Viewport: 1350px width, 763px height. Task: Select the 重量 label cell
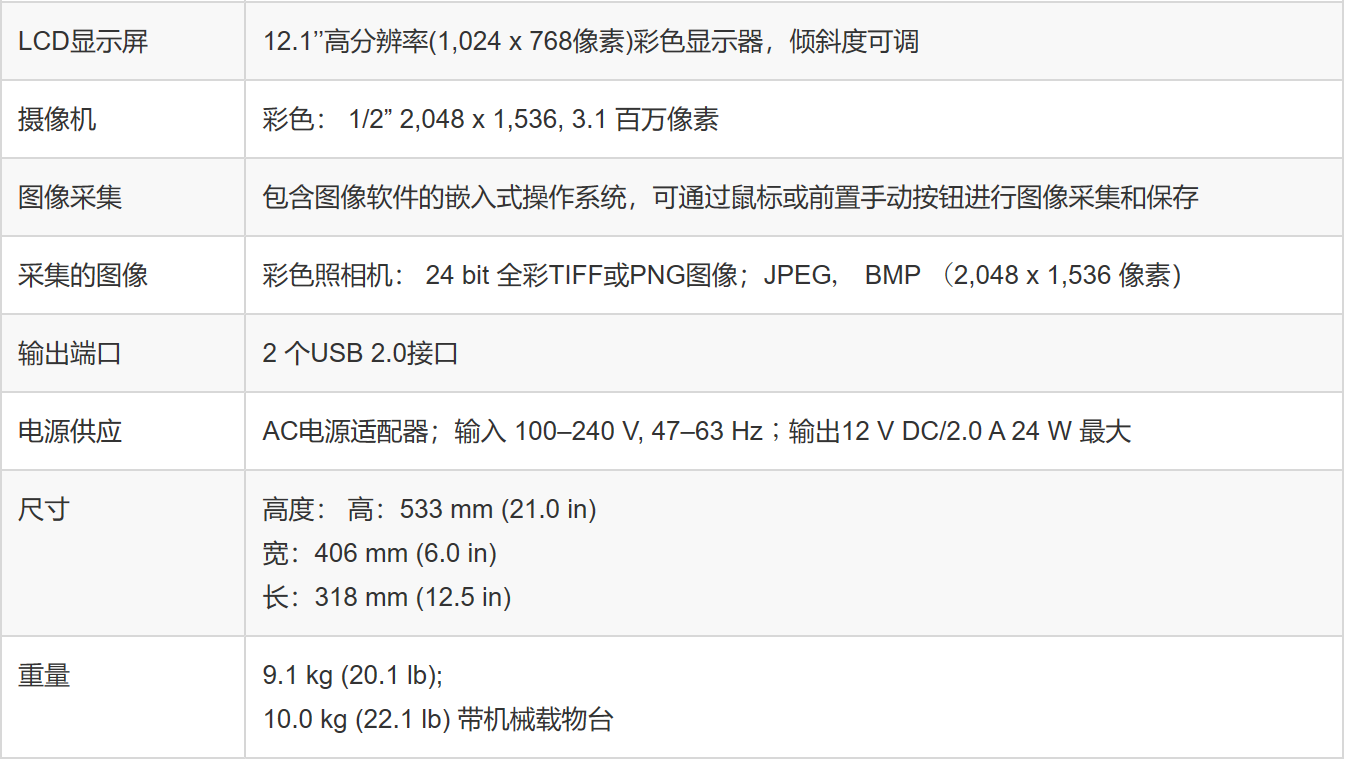tap(44, 675)
